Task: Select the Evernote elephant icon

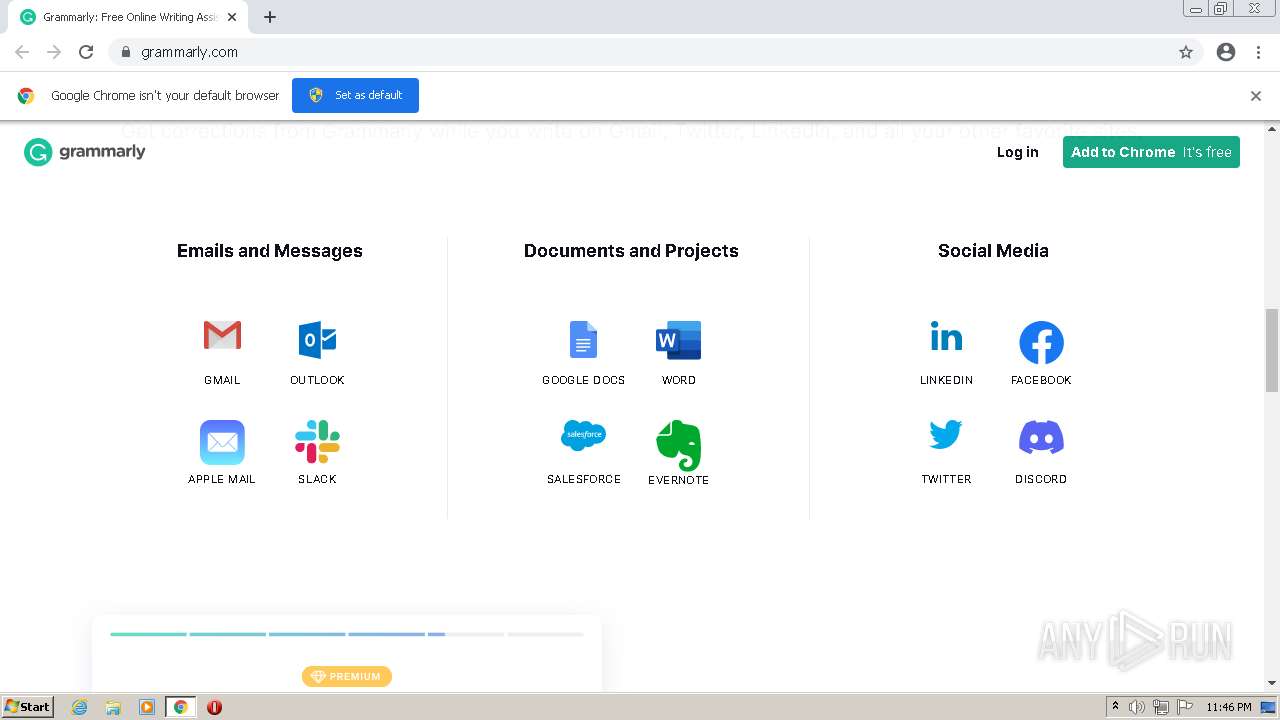Action: (x=678, y=445)
